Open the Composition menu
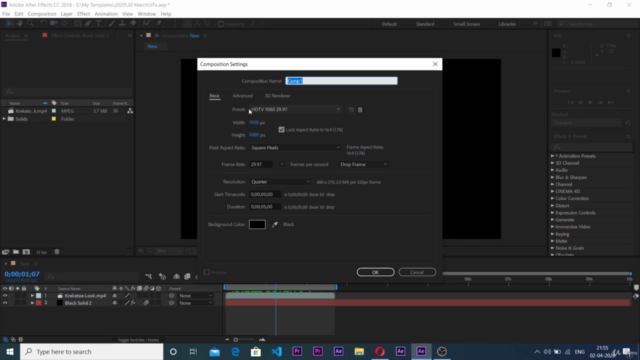This screenshot has height=360, width=640. (42, 14)
